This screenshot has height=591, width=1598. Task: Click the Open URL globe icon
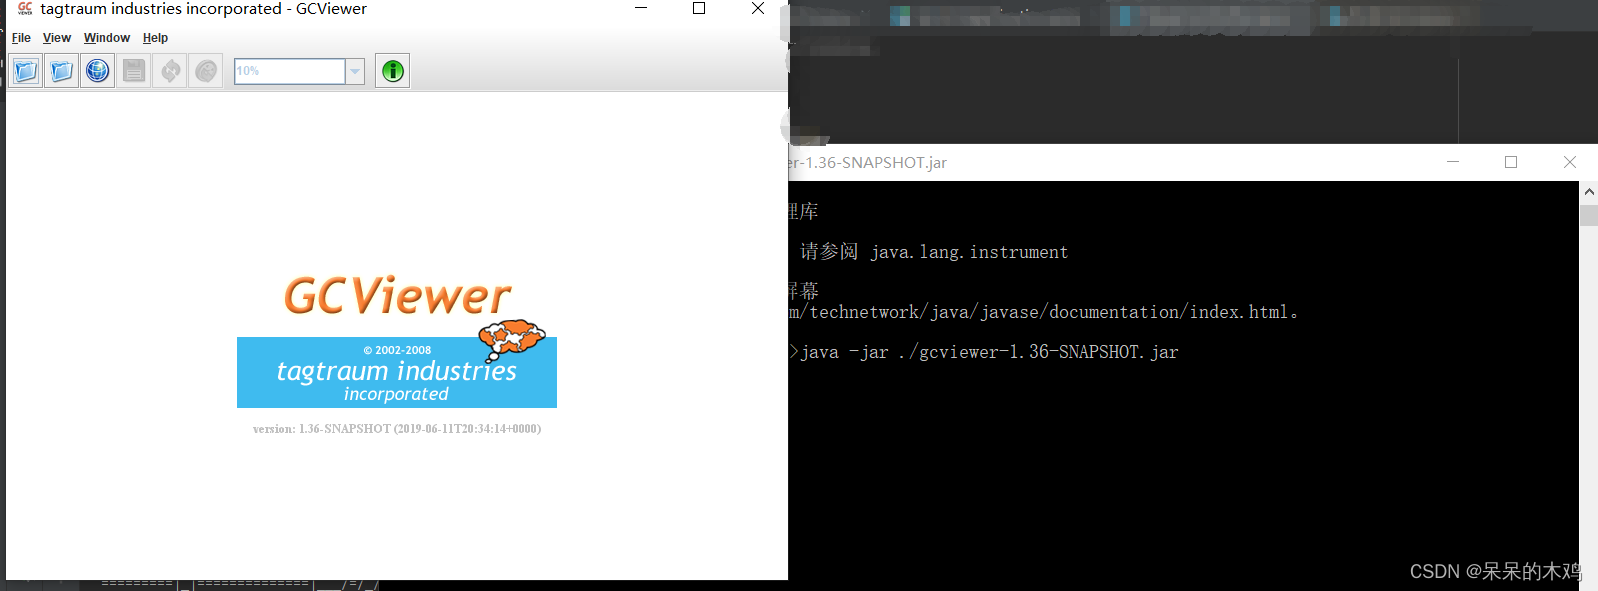coord(98,71)
